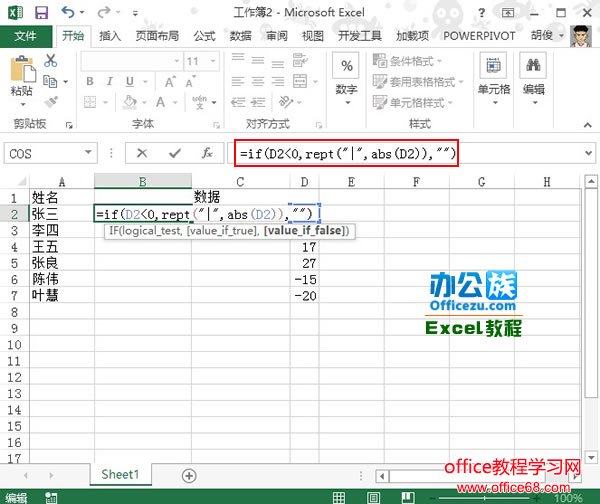This screenshot has width=600, height=504.
Task: Decrease font size with small A icon
Action: 190,82
